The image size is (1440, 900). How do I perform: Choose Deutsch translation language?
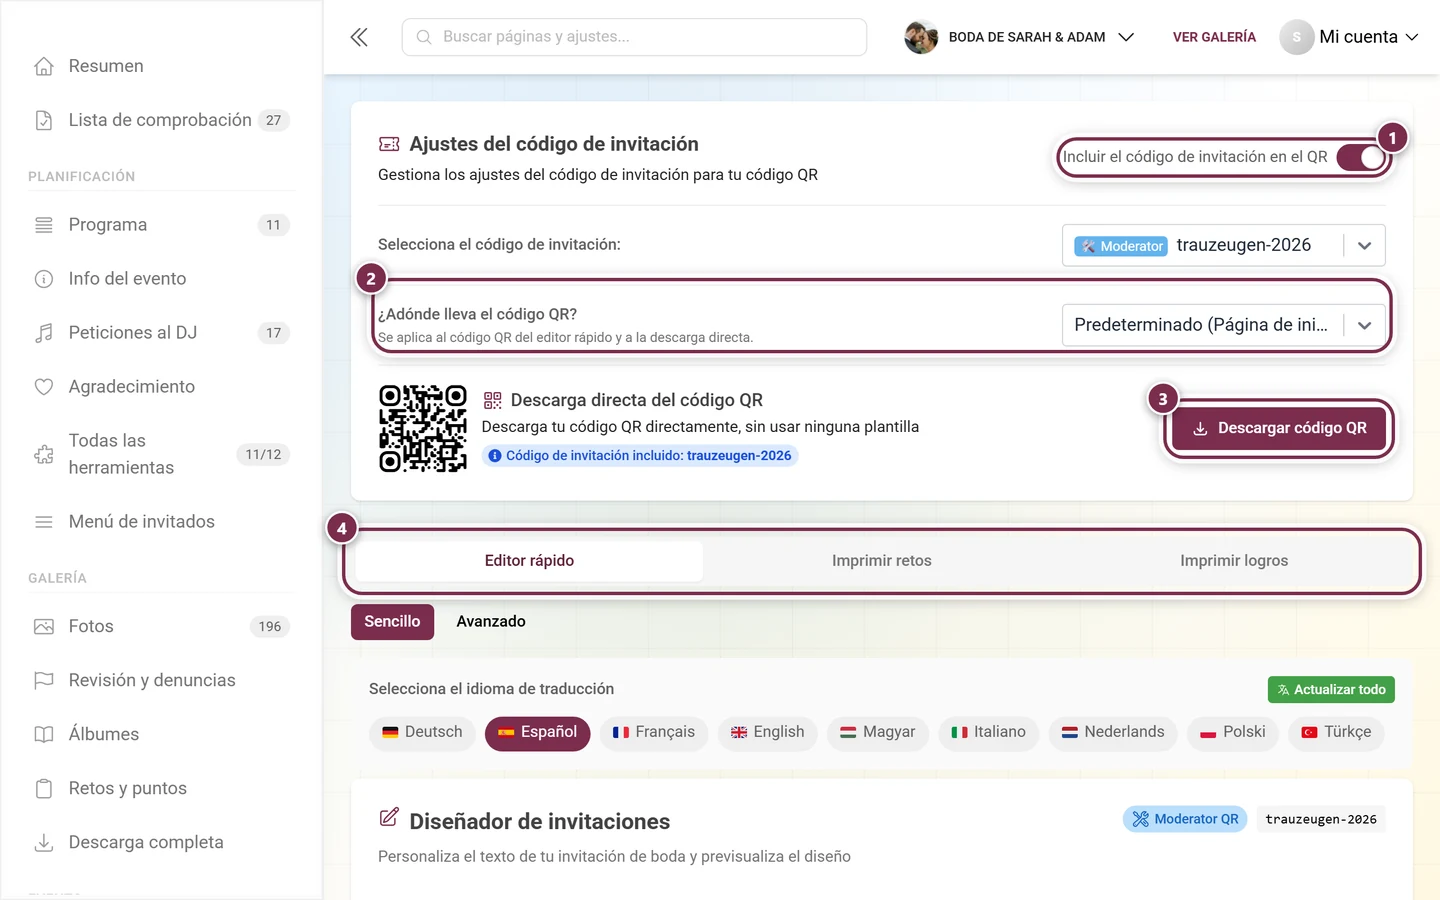[423, 733]
